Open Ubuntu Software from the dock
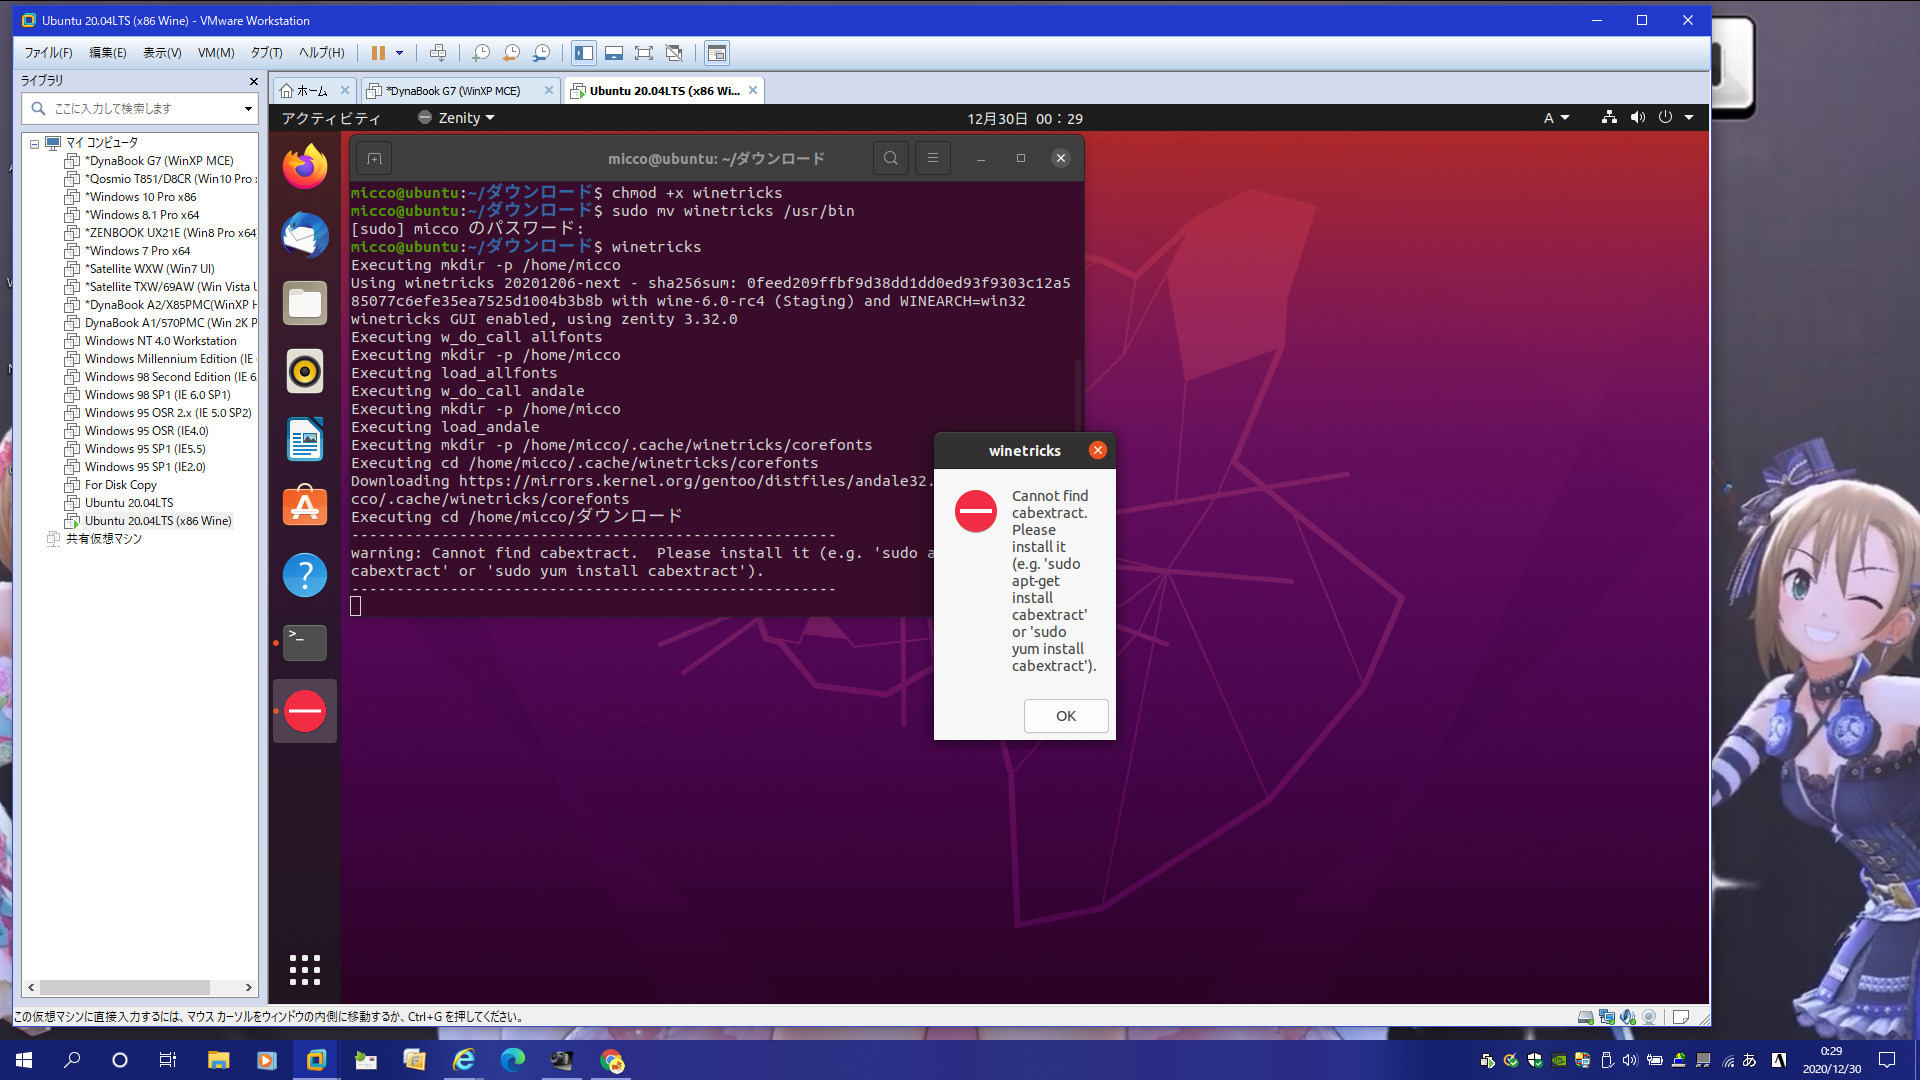Screen dimensions: 1920x1080 (305, 507)
